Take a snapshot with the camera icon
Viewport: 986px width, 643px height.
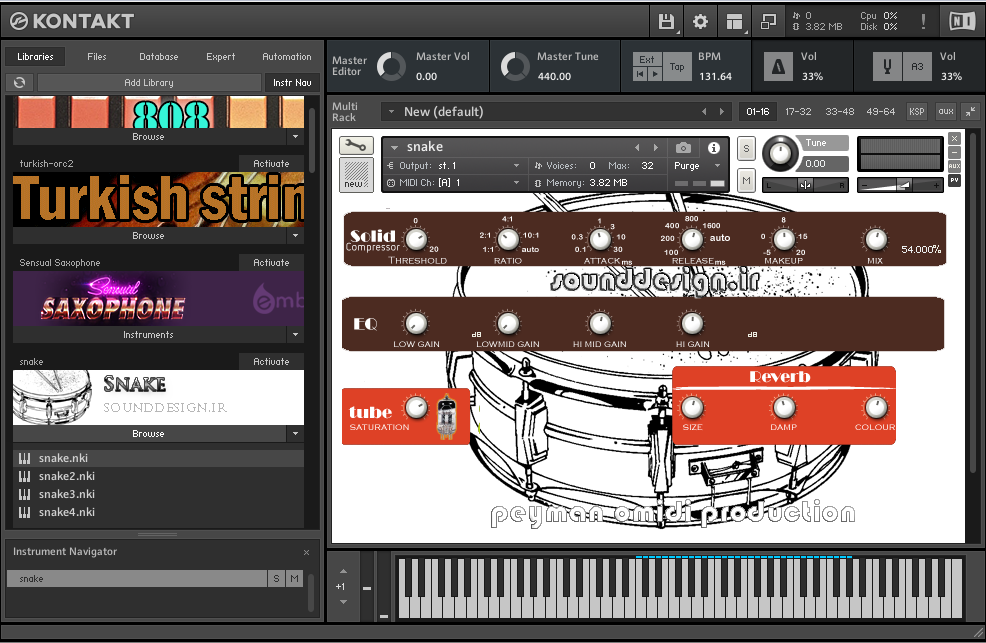pos(683,148)
